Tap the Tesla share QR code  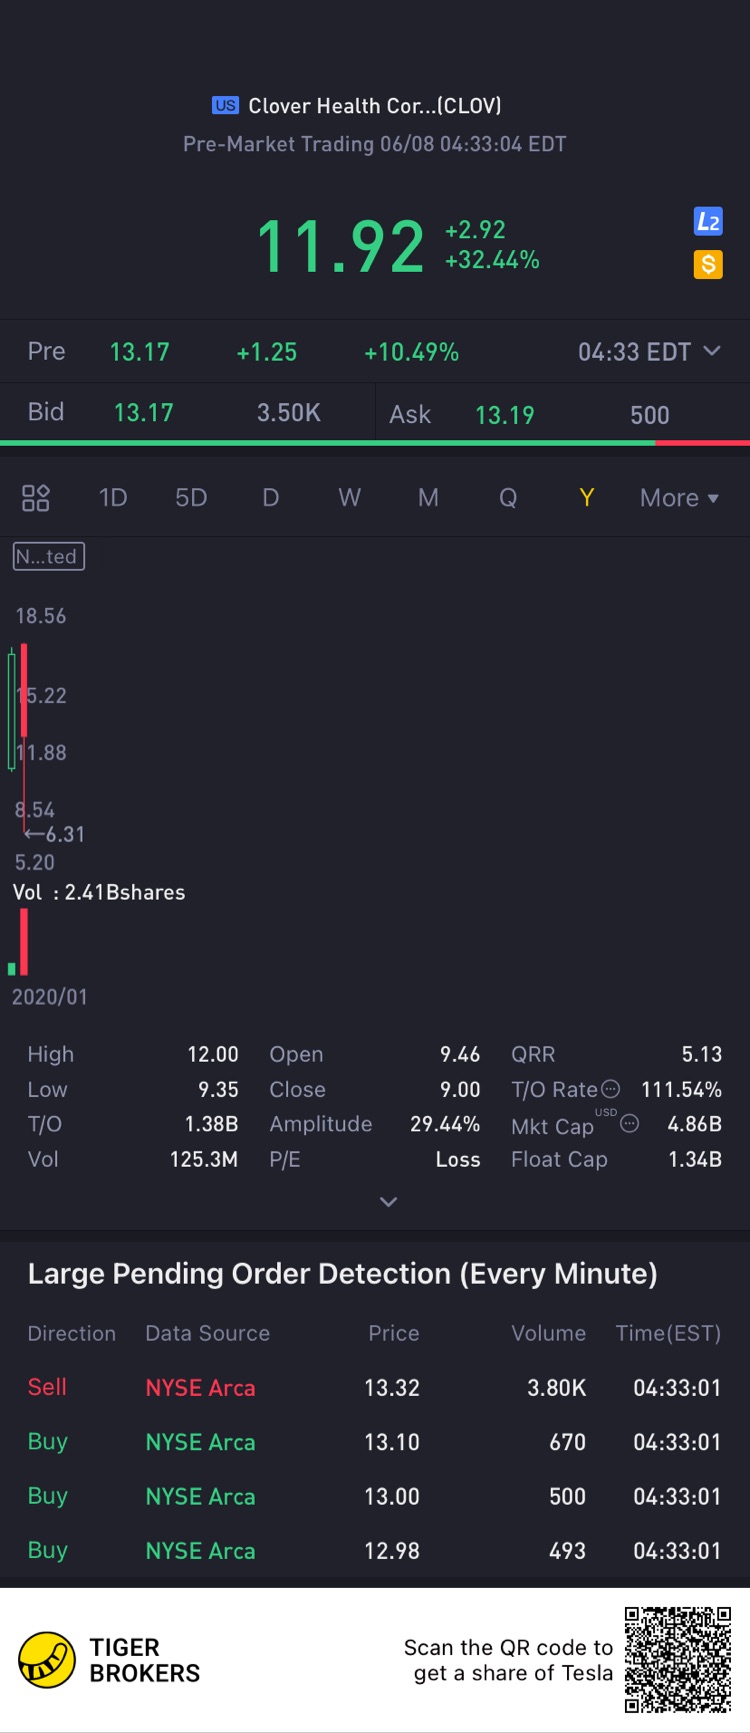678,1660
